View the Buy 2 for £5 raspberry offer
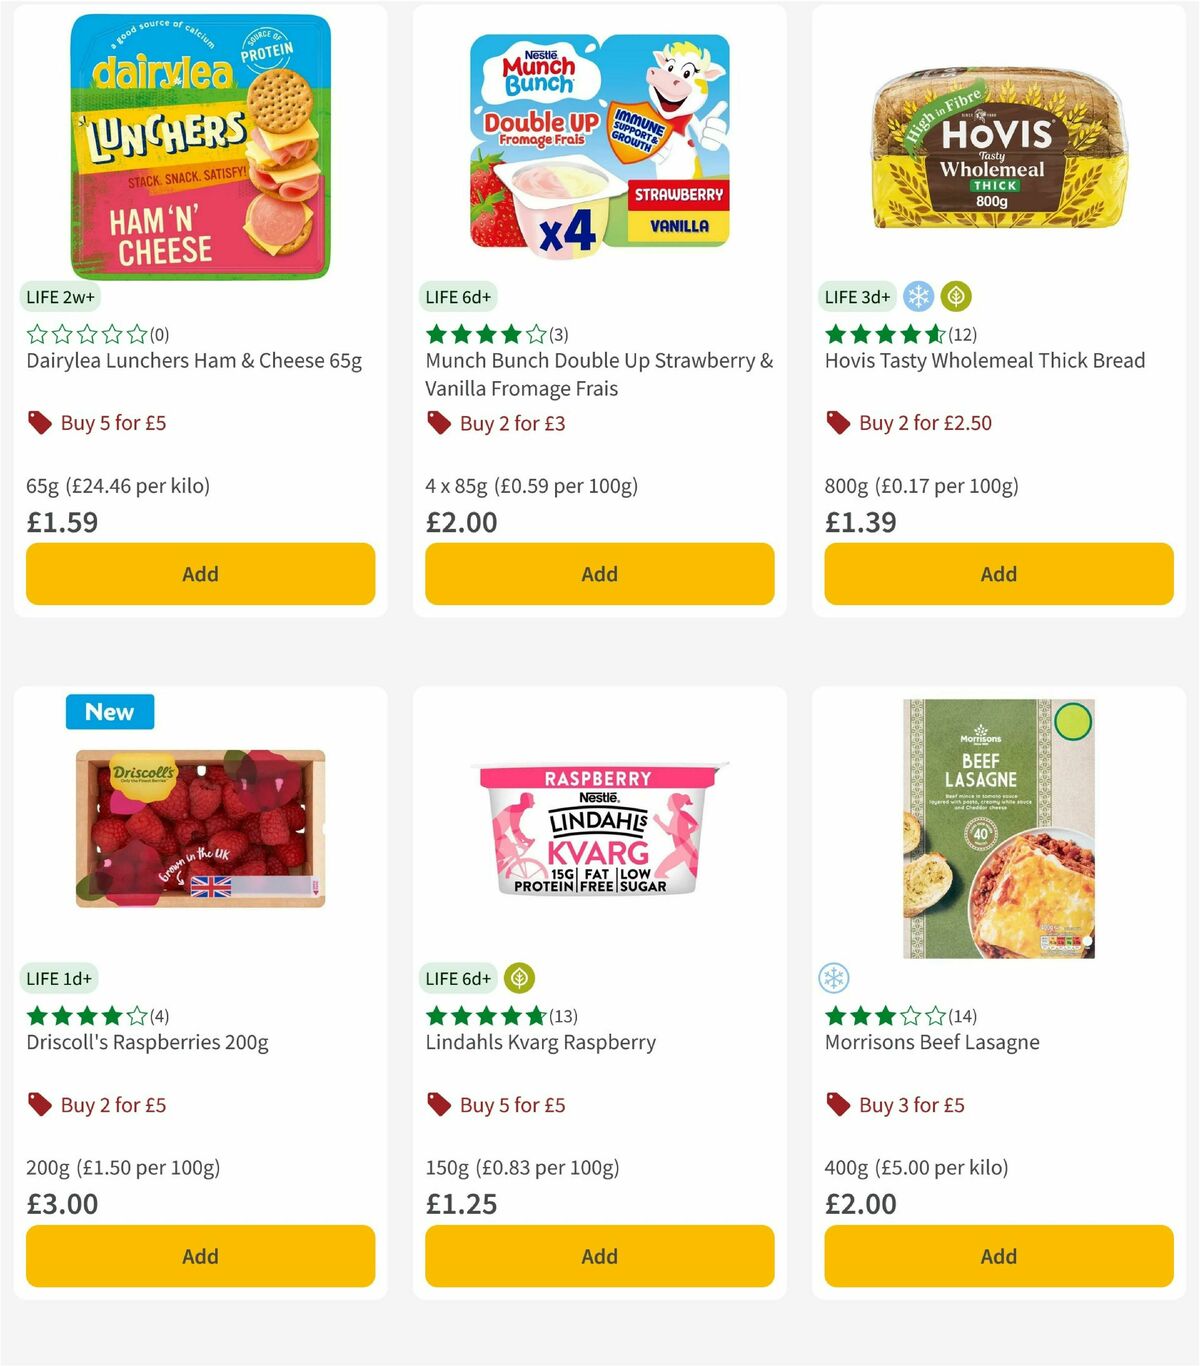The height and width of the screenshot is (1366, 1200). point(112,1105)
